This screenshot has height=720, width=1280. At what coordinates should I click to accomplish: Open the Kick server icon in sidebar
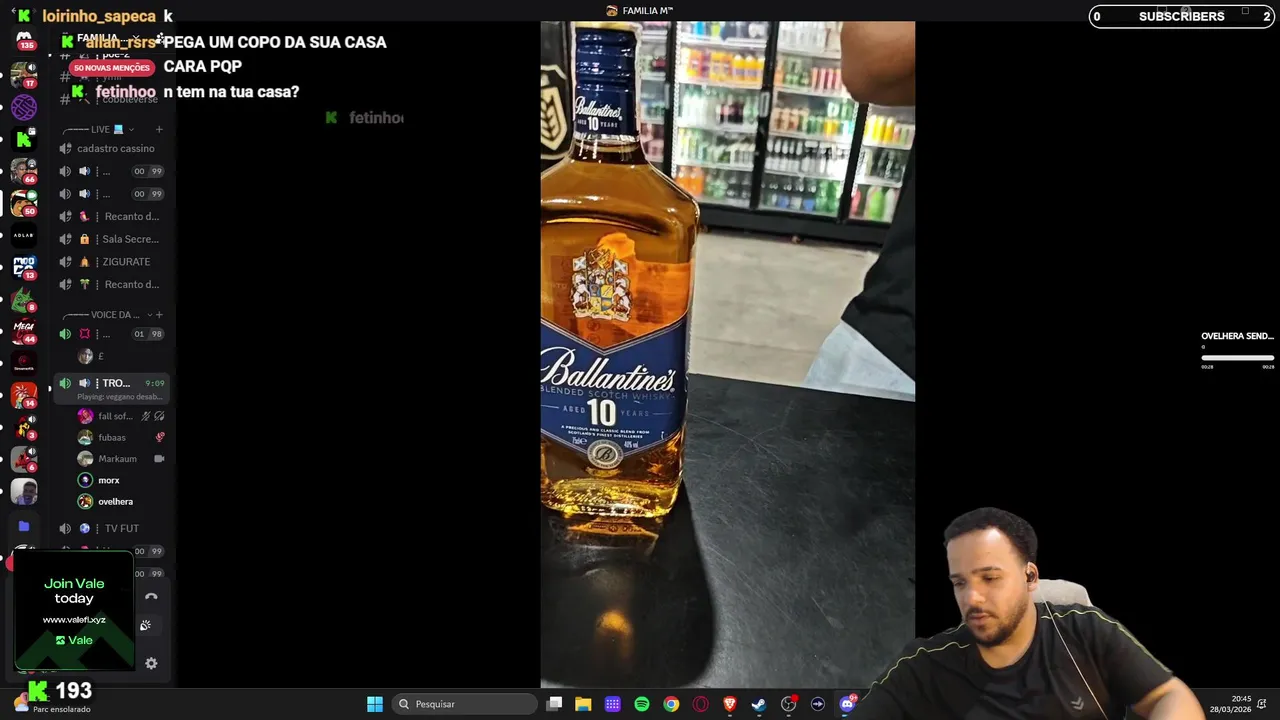[x=24, y=140]
